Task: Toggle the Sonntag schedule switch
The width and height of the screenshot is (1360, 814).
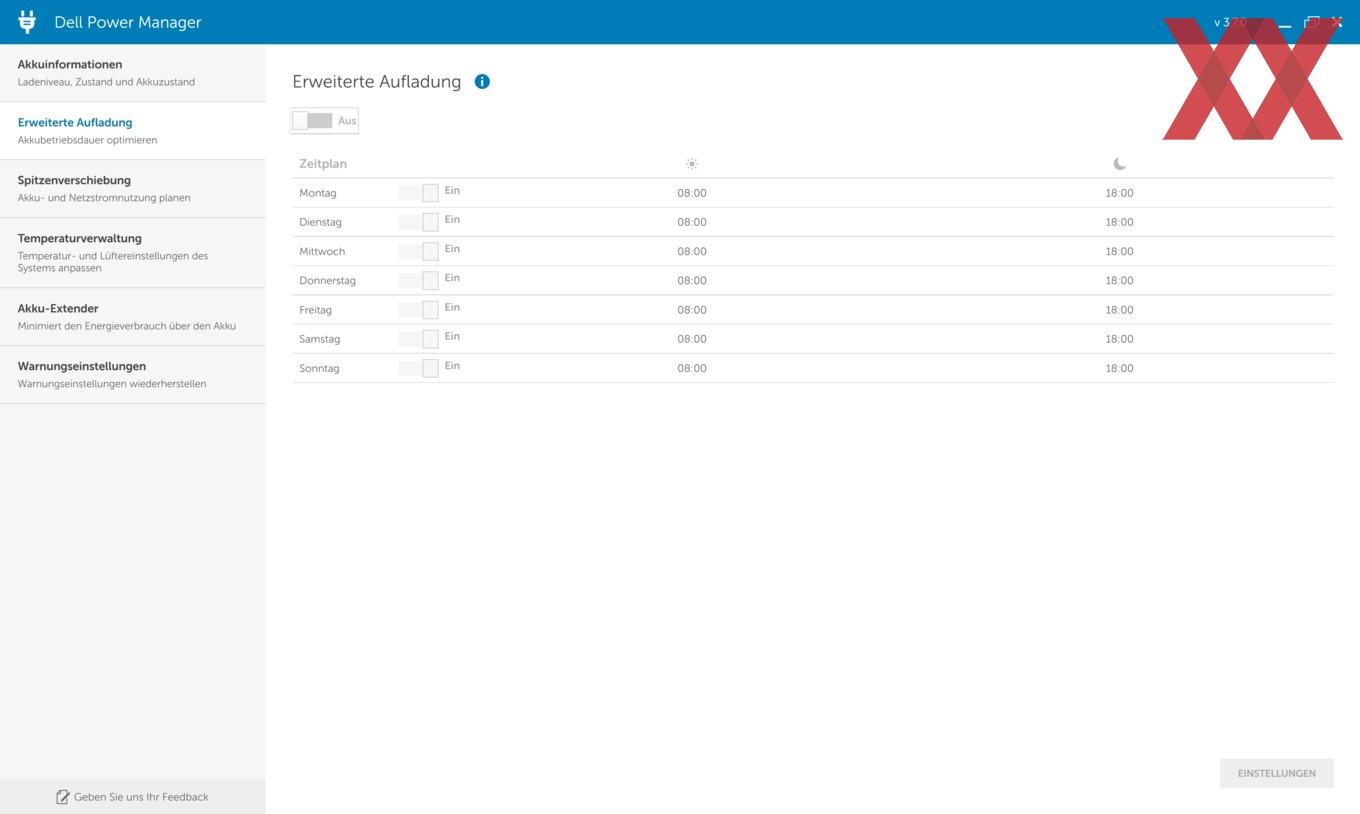Action: point(418,368)
